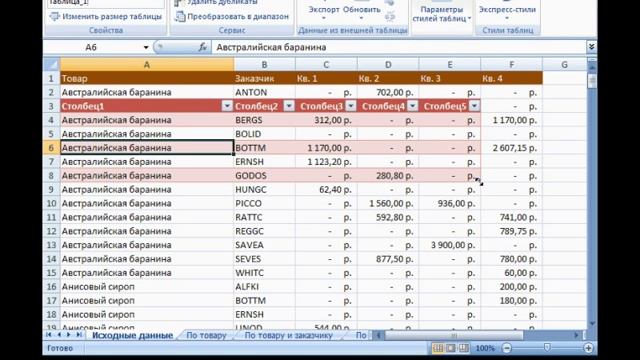
Task: Switch to Page Break Preview icon
Action: pyautogui.click(x=464, y=348)
